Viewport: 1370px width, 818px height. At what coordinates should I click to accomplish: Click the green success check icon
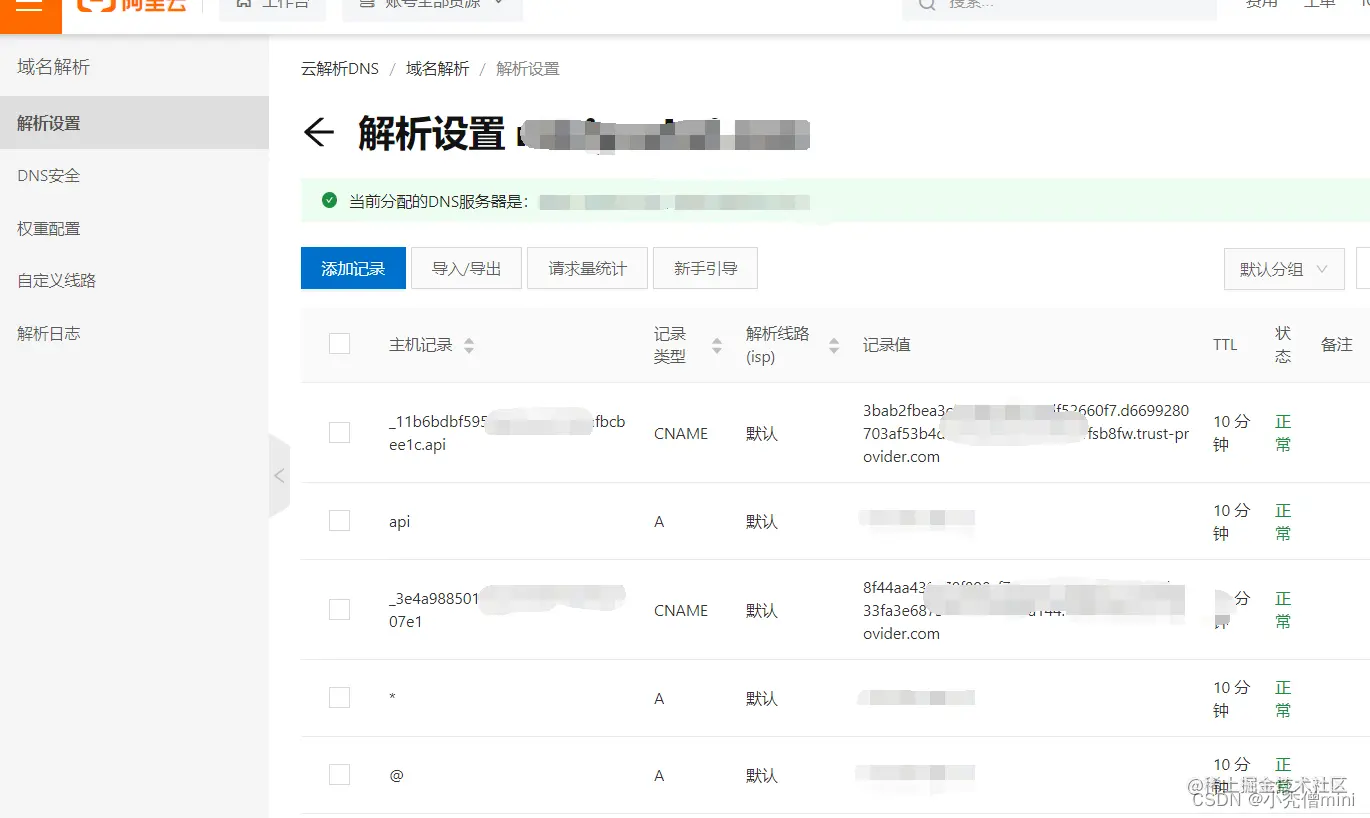[328, 199]
